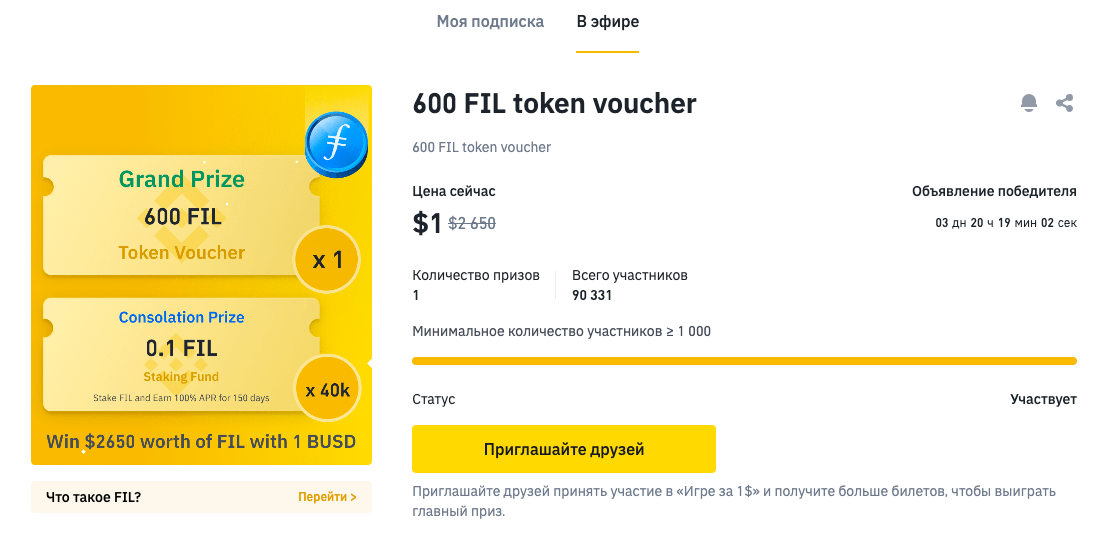This screenshot has height=549, width=1106.
Task: Click the x 1 prize count badge
Action: click(x=327, y=261)
